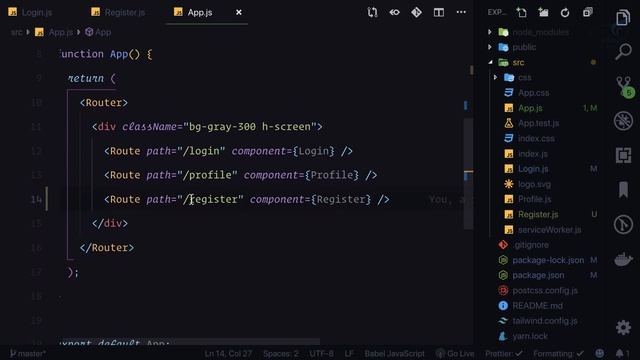
Task: Open Profile.js in the file tree
Action: tap(534, 199)
